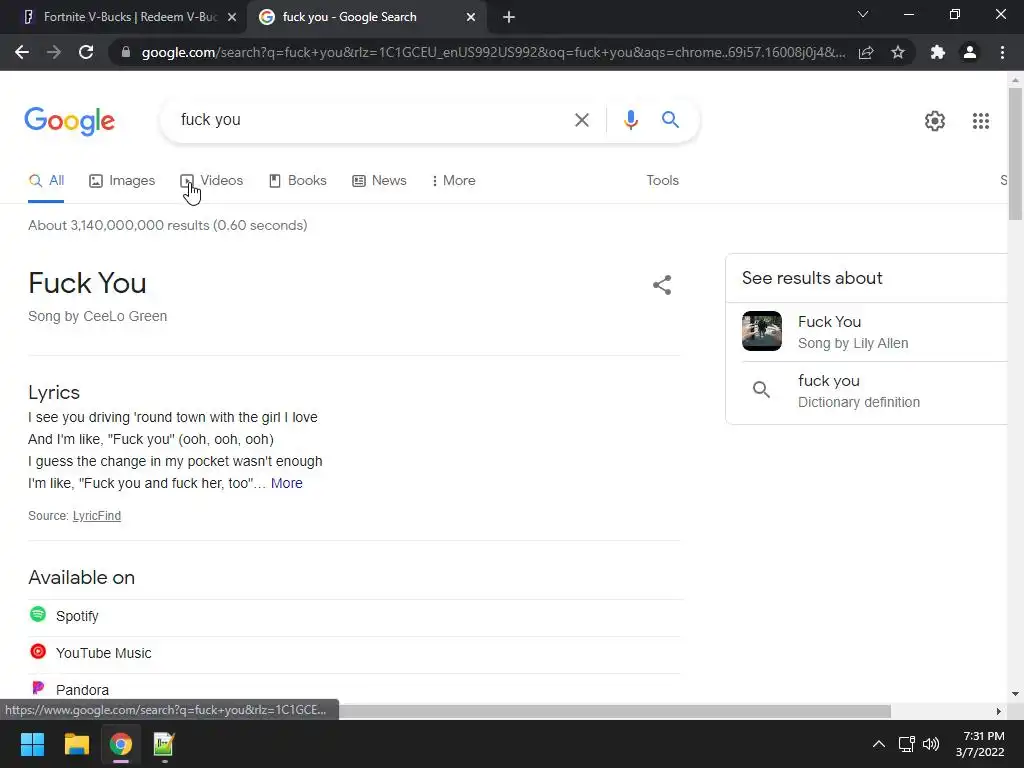The height and width of the screenshot is (768, 1024).
Task: Show hidden system tray icons
Action: click(879, 744)
